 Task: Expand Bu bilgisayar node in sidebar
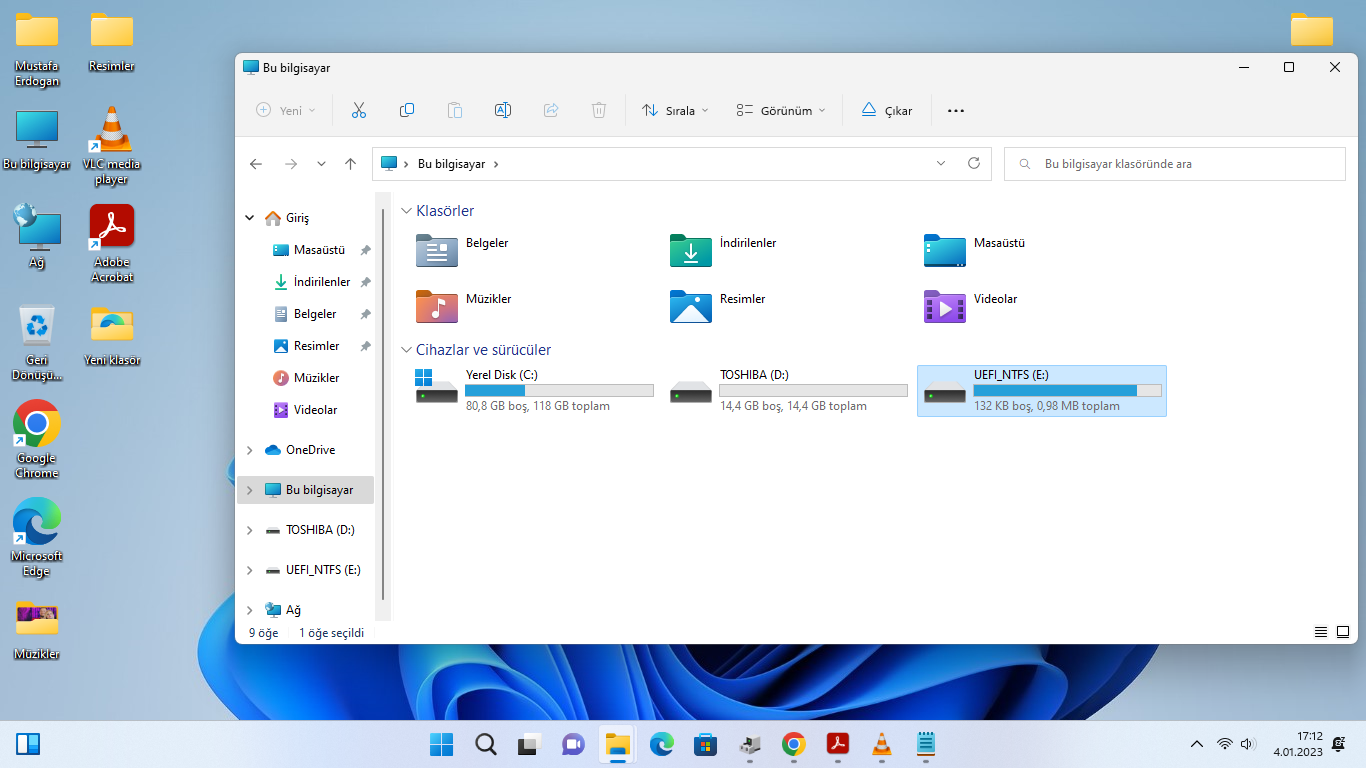click(x=250, y=490)
